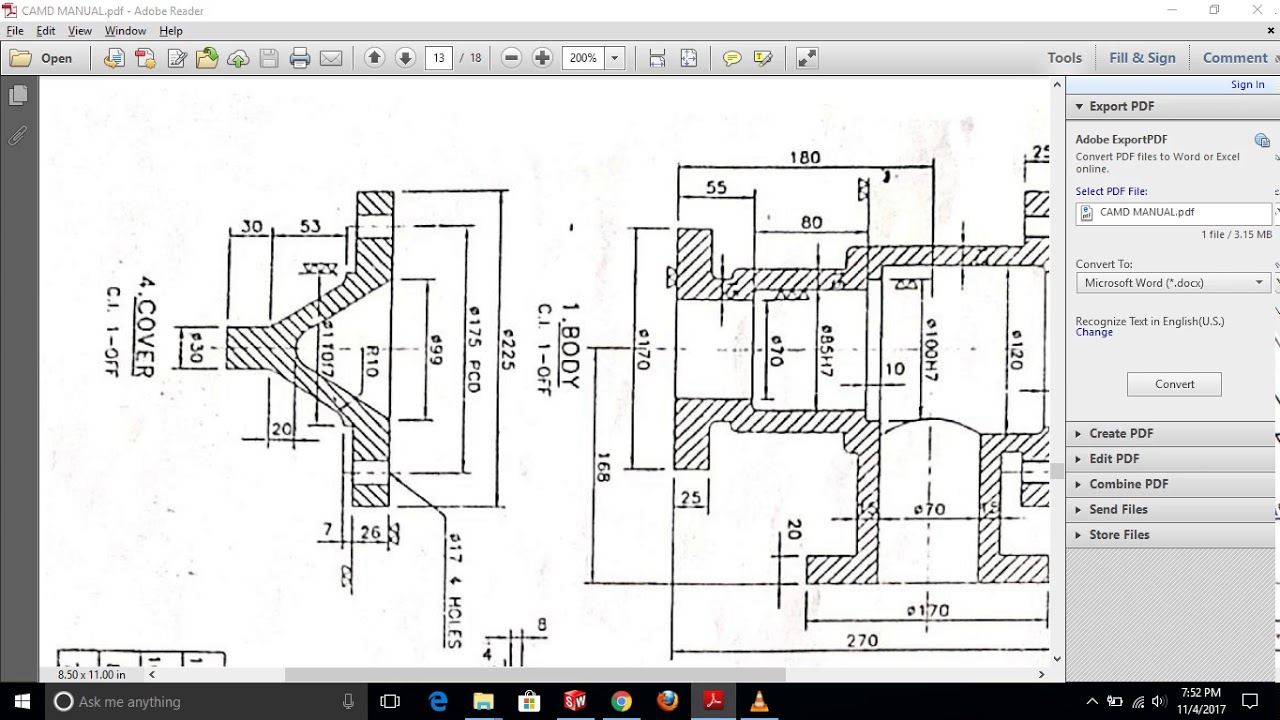Add a sticky note comment
The image size is (1280, 720).
[732, 58]
